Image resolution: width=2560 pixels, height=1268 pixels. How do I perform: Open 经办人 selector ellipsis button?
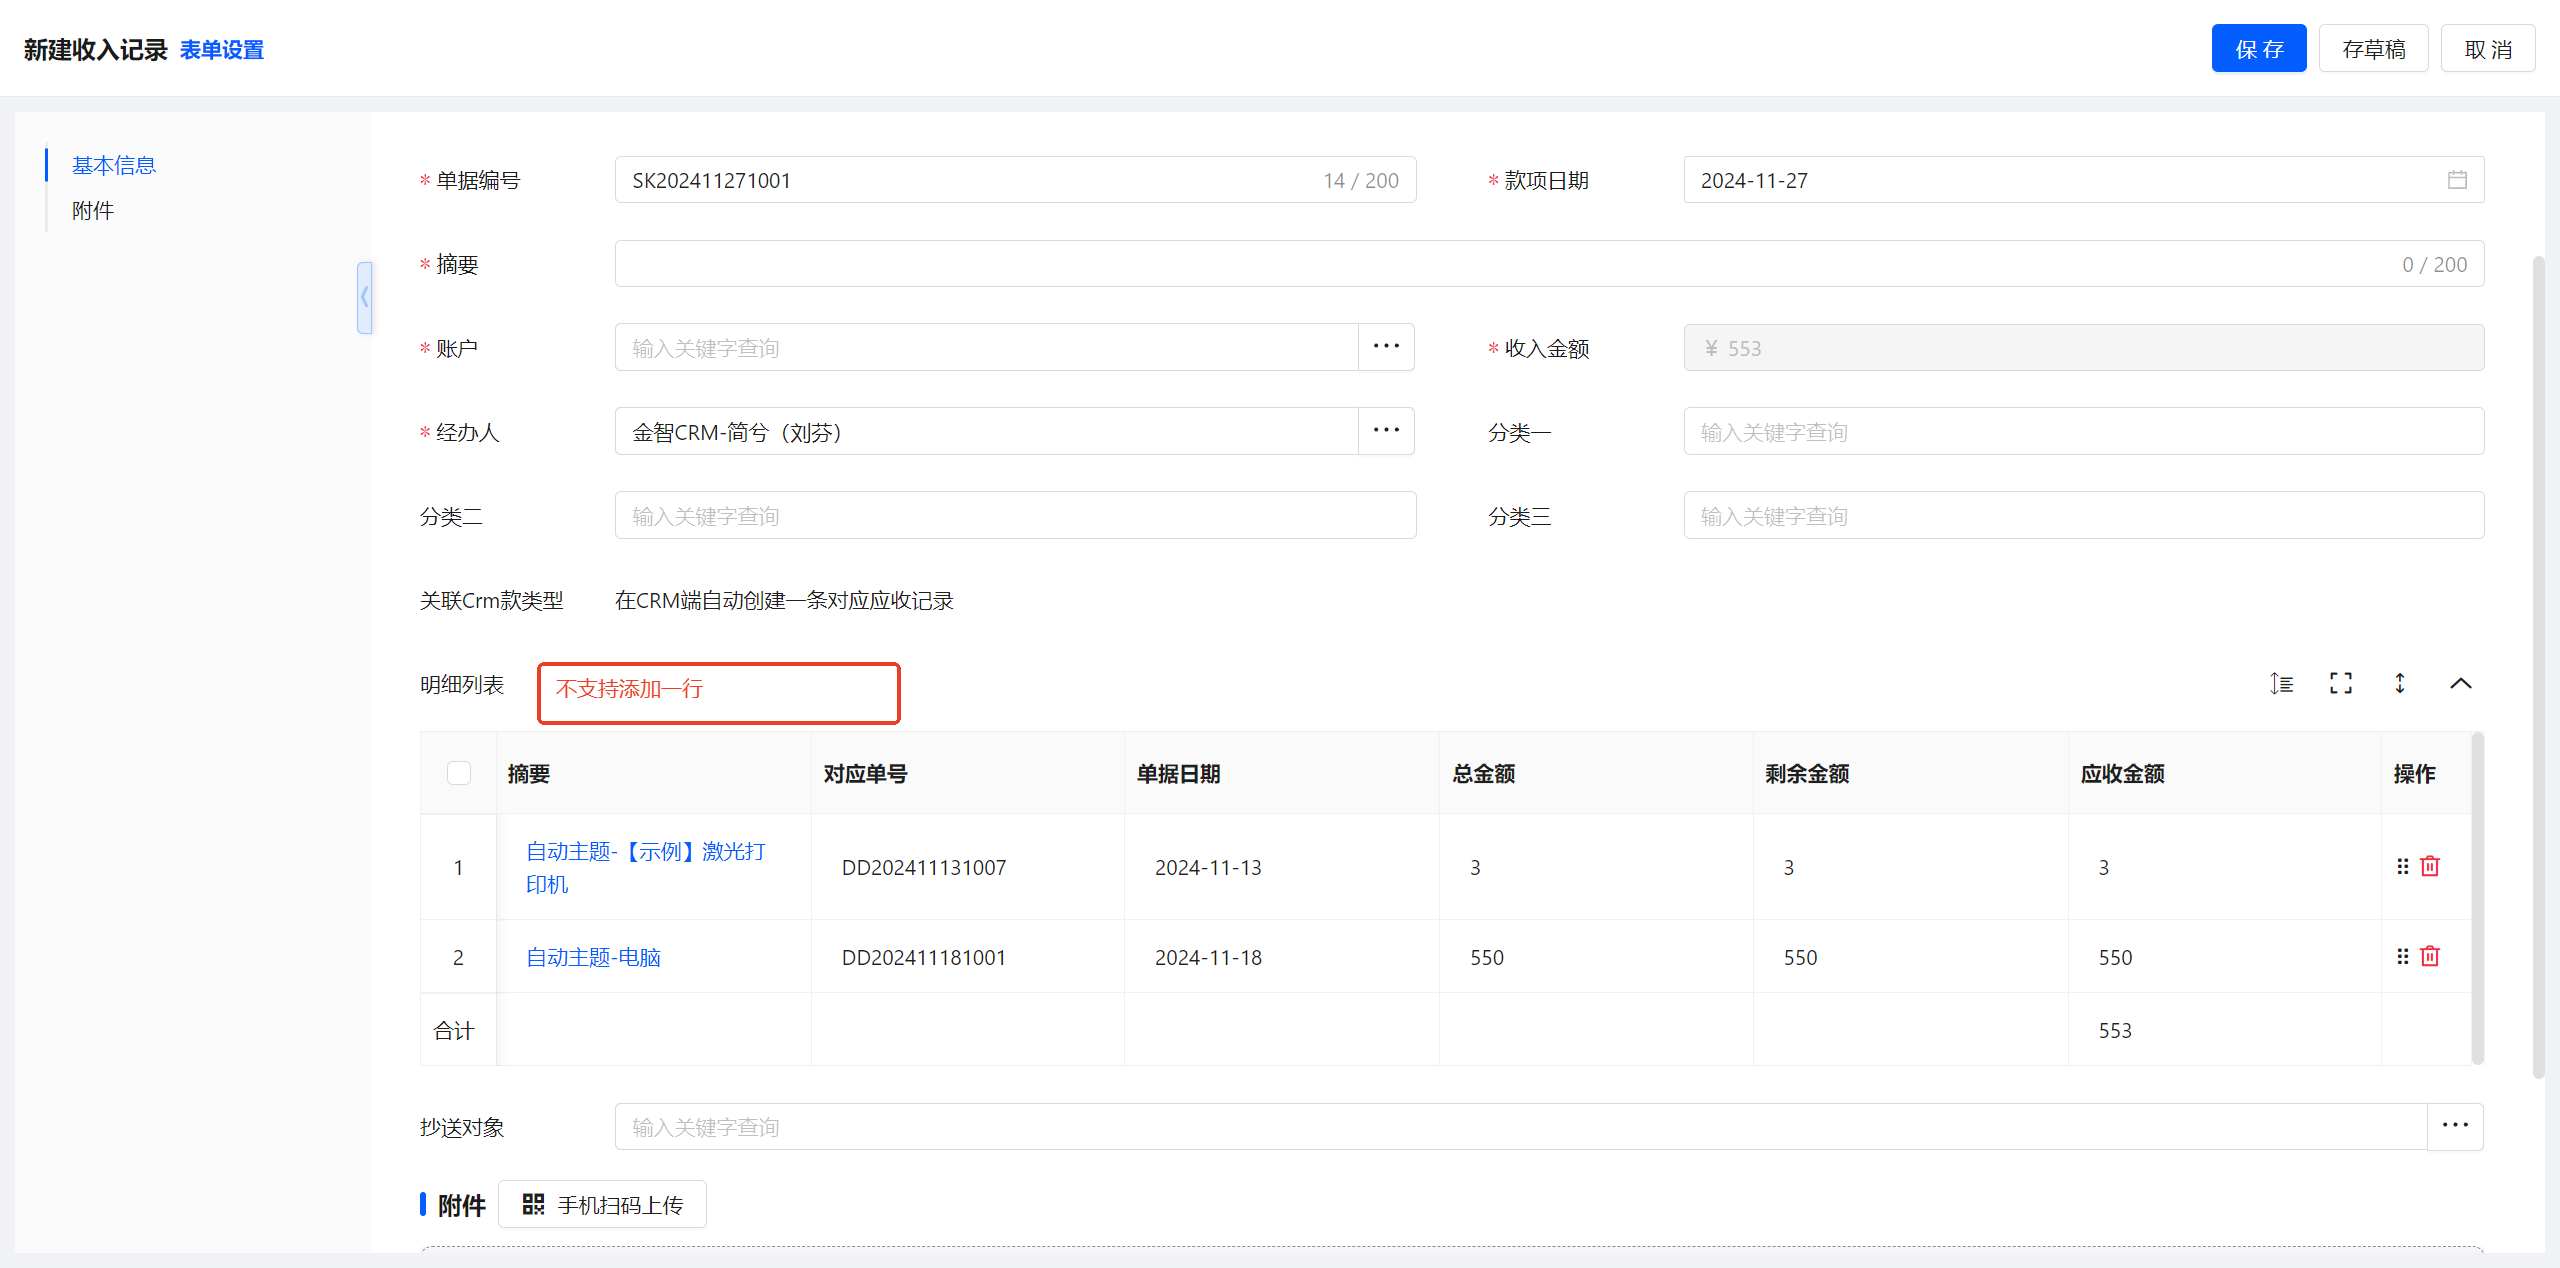point(1386,431)
